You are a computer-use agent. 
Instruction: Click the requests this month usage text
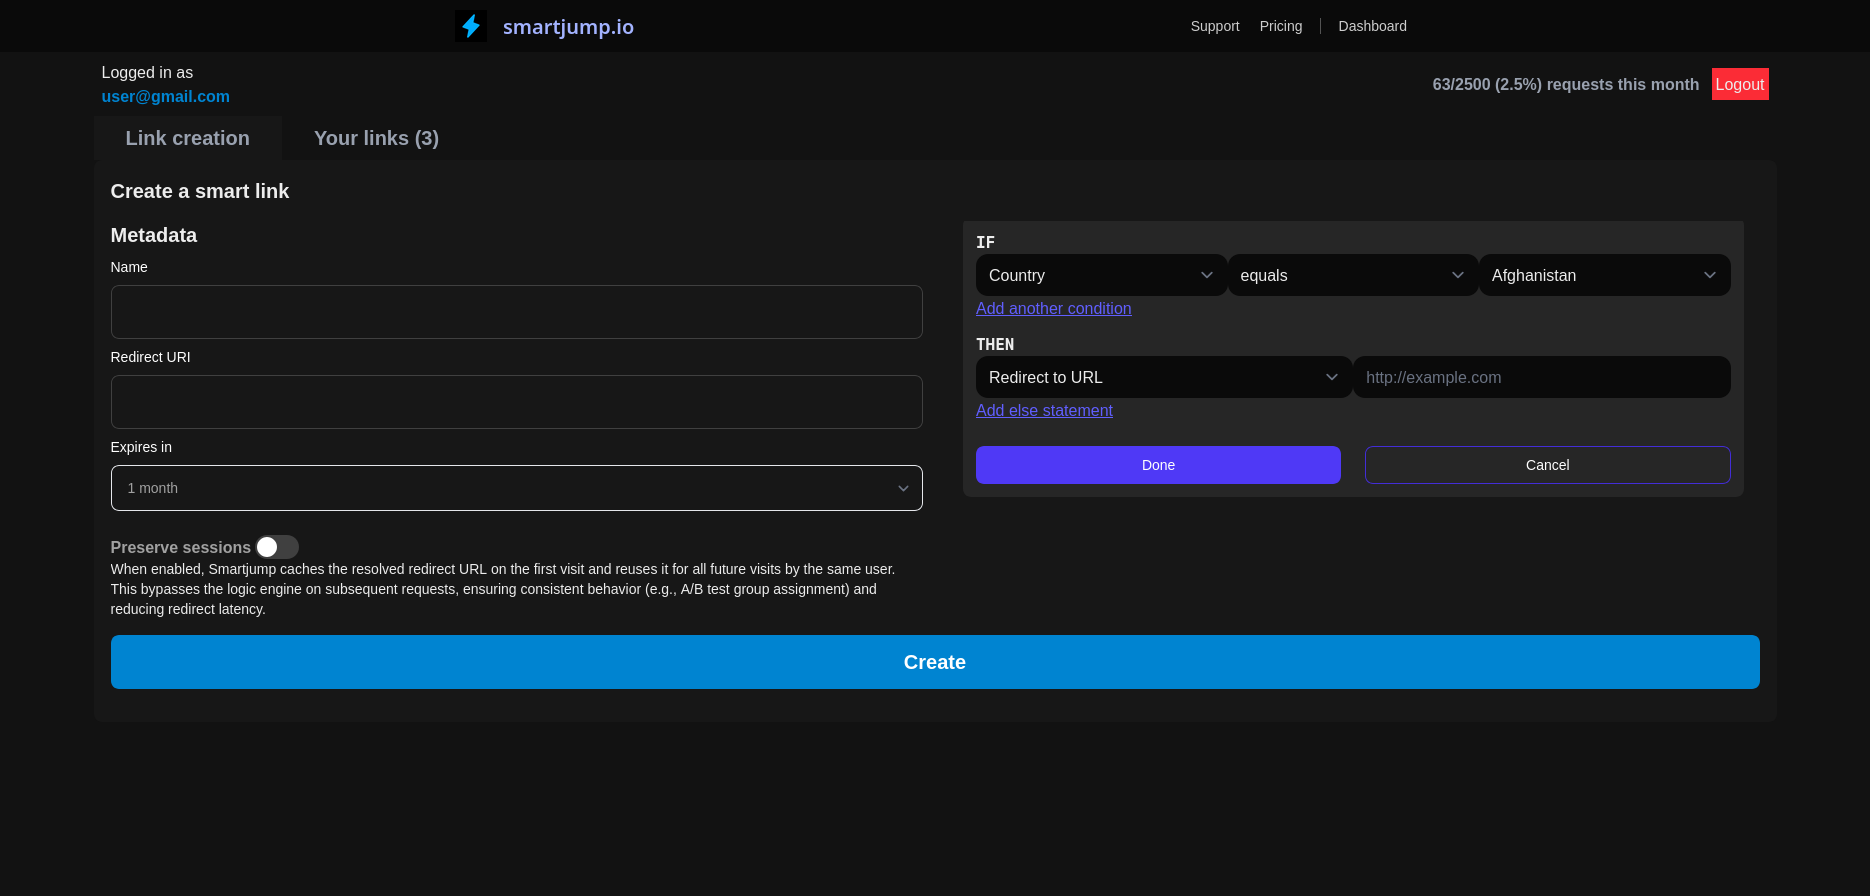coord(1566,85)
